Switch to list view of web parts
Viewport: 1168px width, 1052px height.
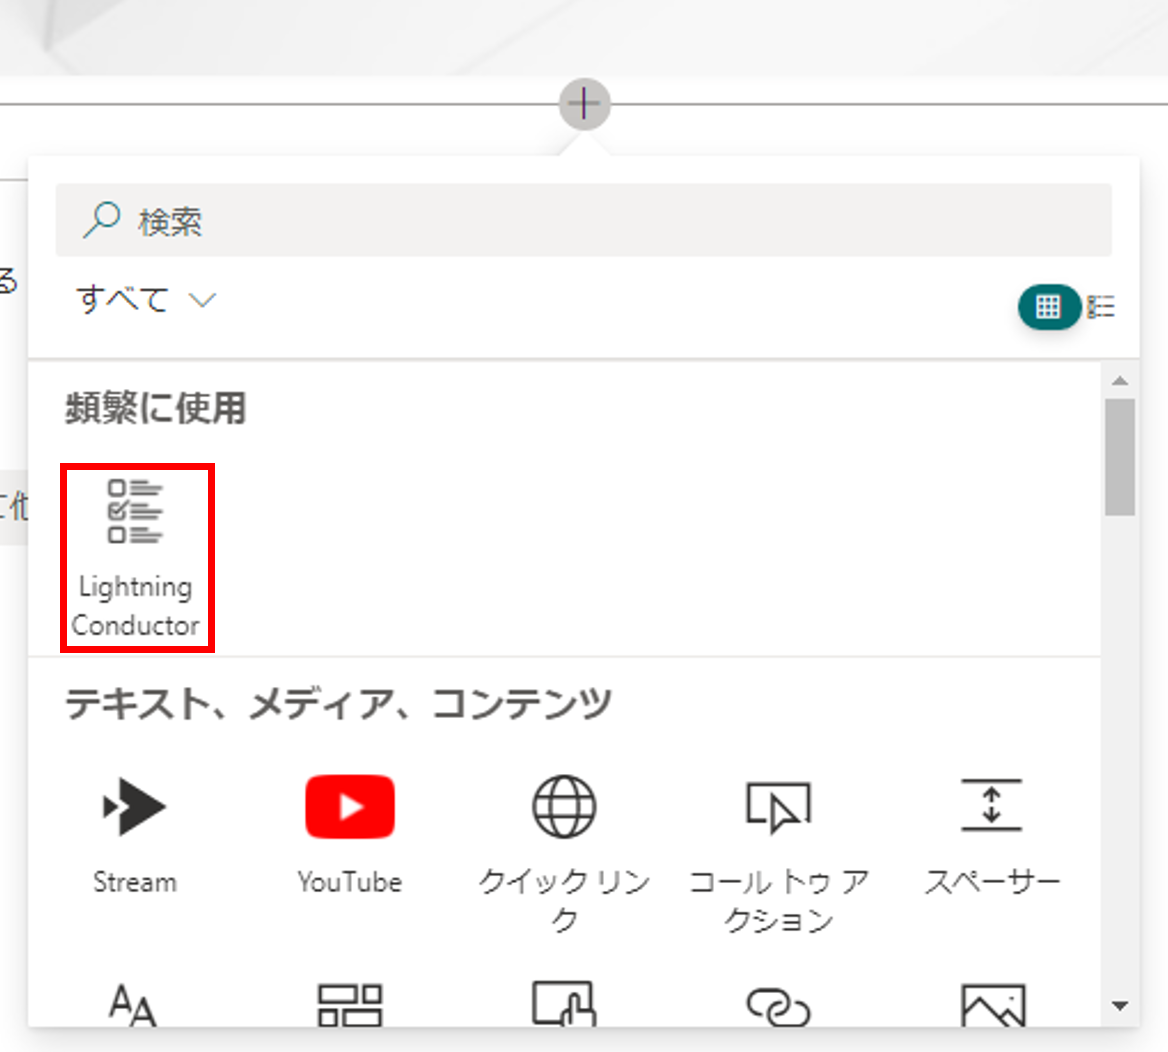coord(1101,307)
